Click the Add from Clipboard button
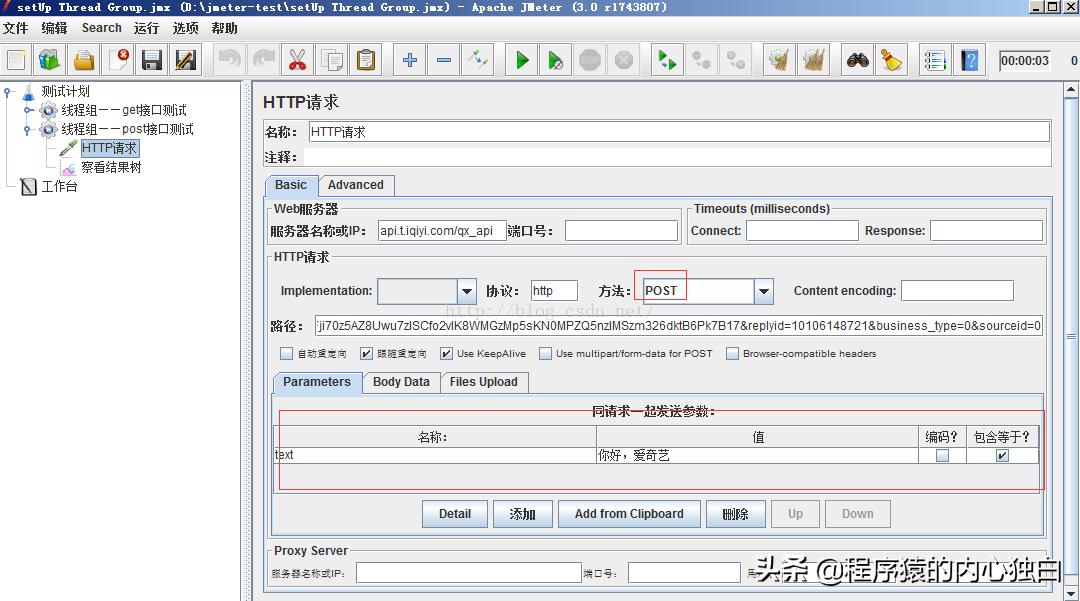Viewport: 1080px width, 601px height. (x=629, y=513)
